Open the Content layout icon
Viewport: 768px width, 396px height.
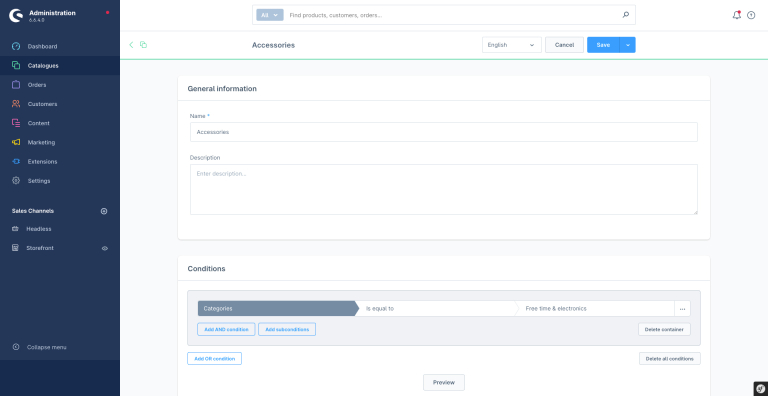click(x=16, y=123)
